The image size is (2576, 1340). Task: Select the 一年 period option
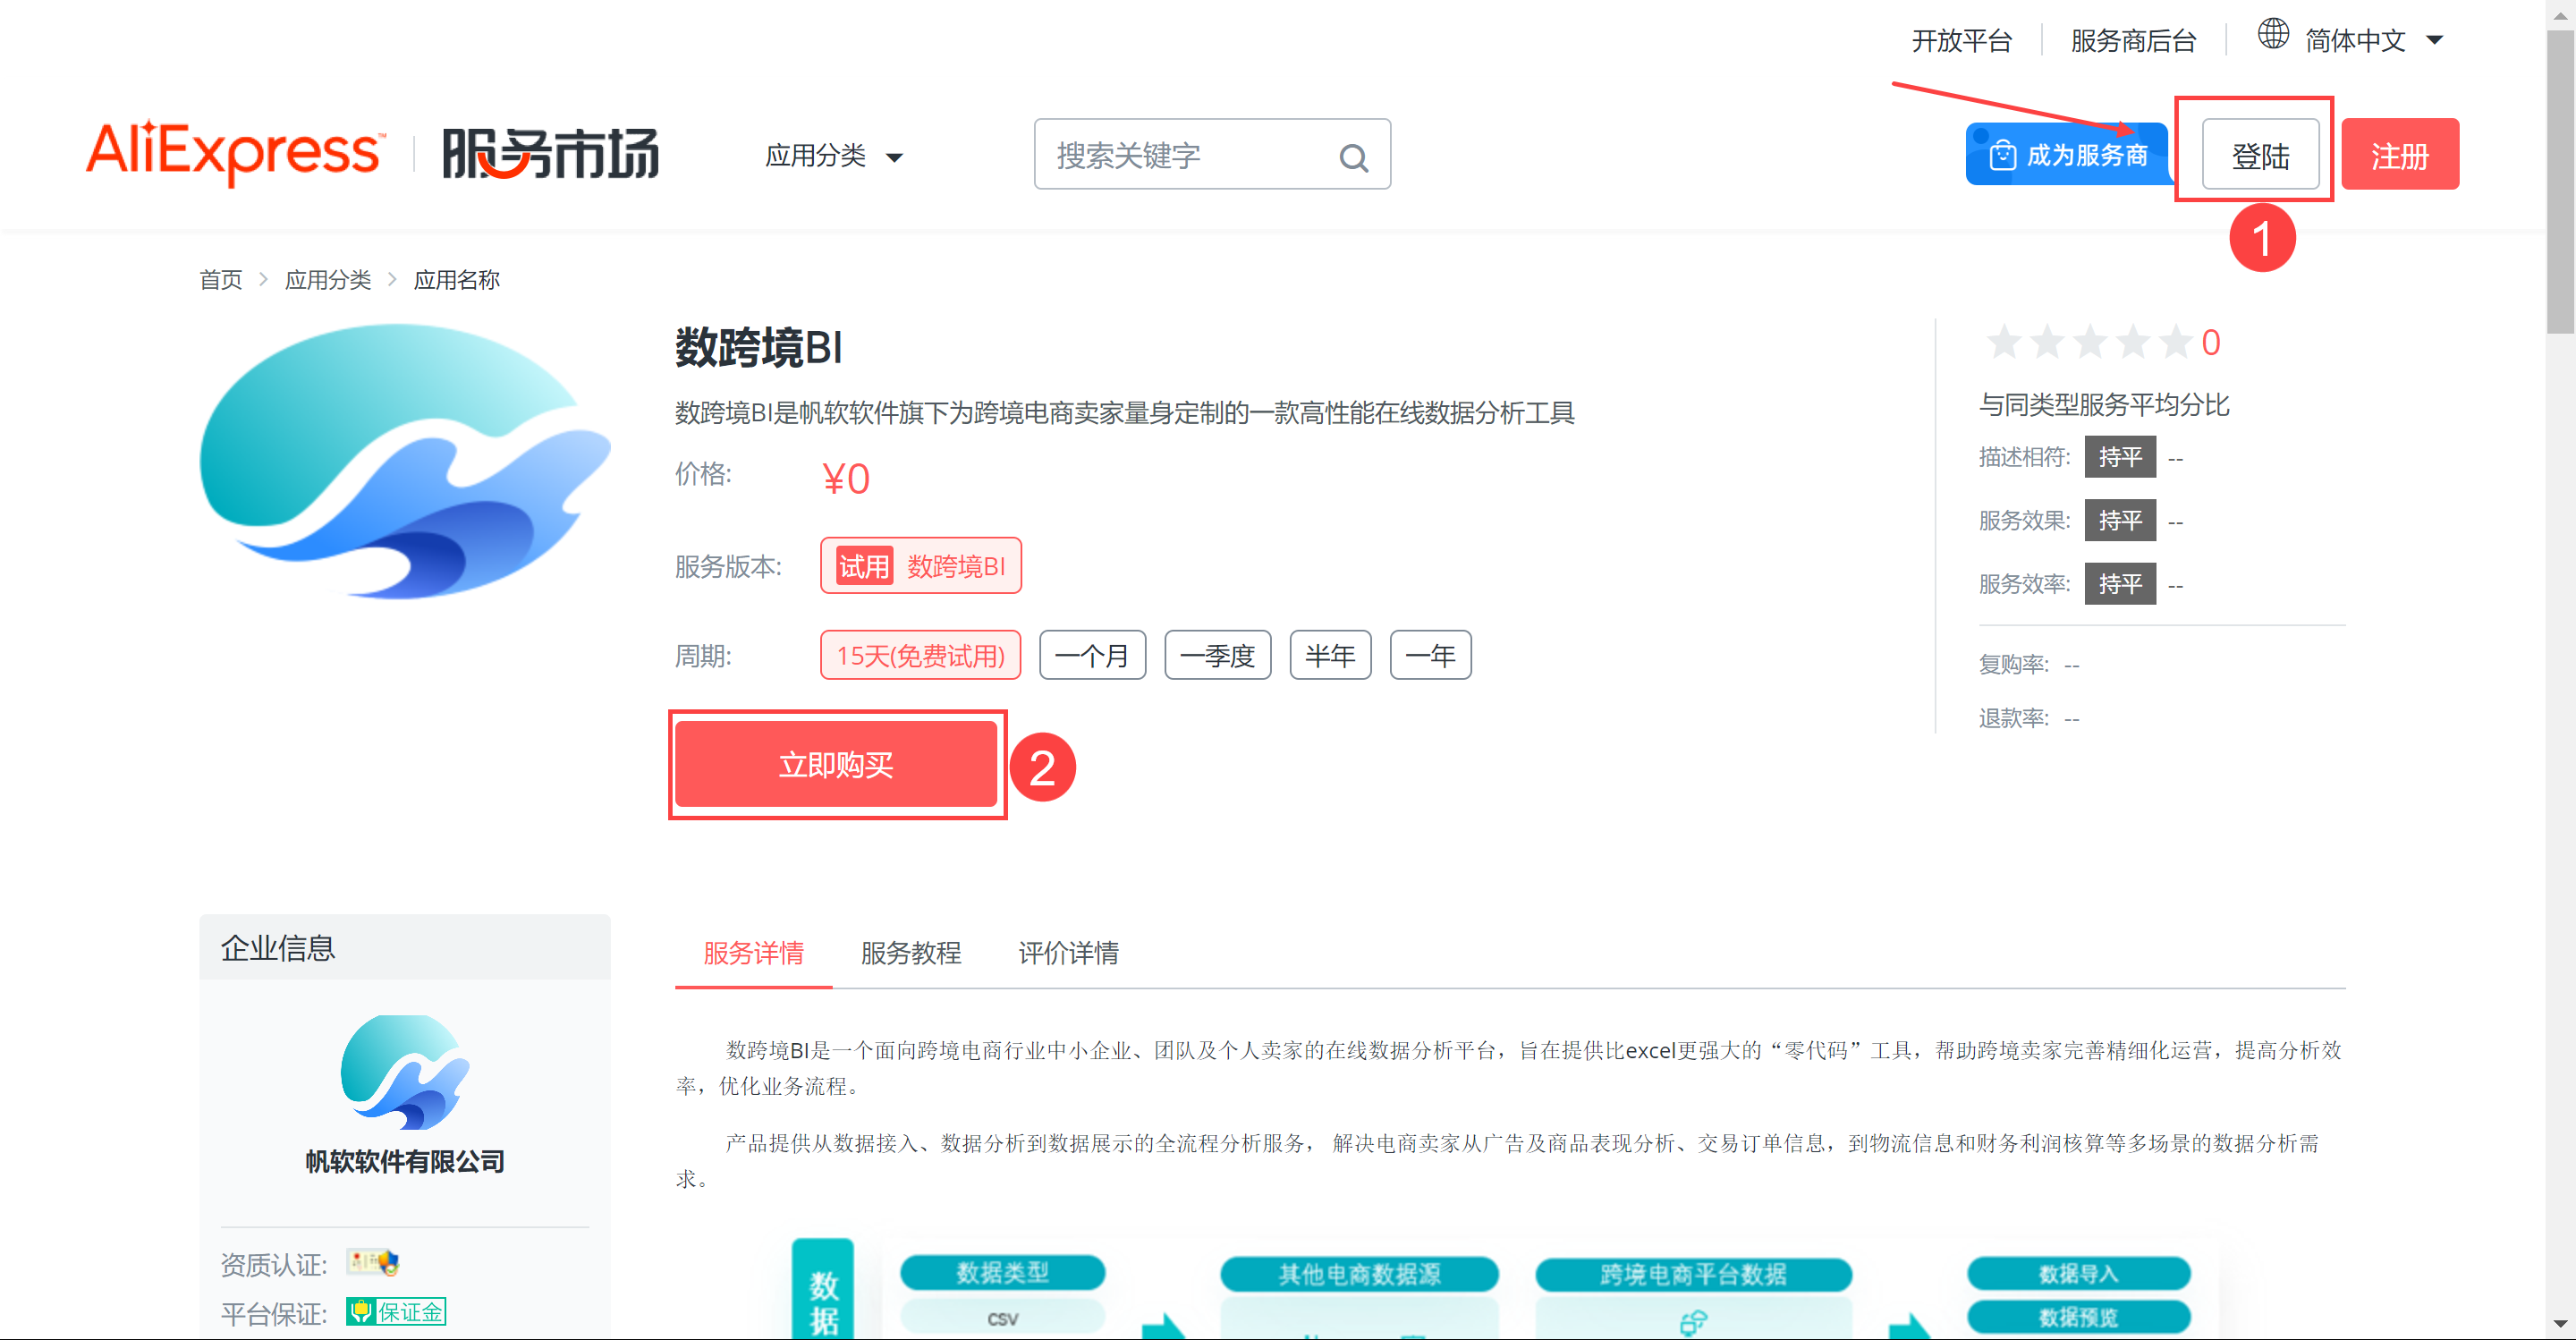point(1430,655)
